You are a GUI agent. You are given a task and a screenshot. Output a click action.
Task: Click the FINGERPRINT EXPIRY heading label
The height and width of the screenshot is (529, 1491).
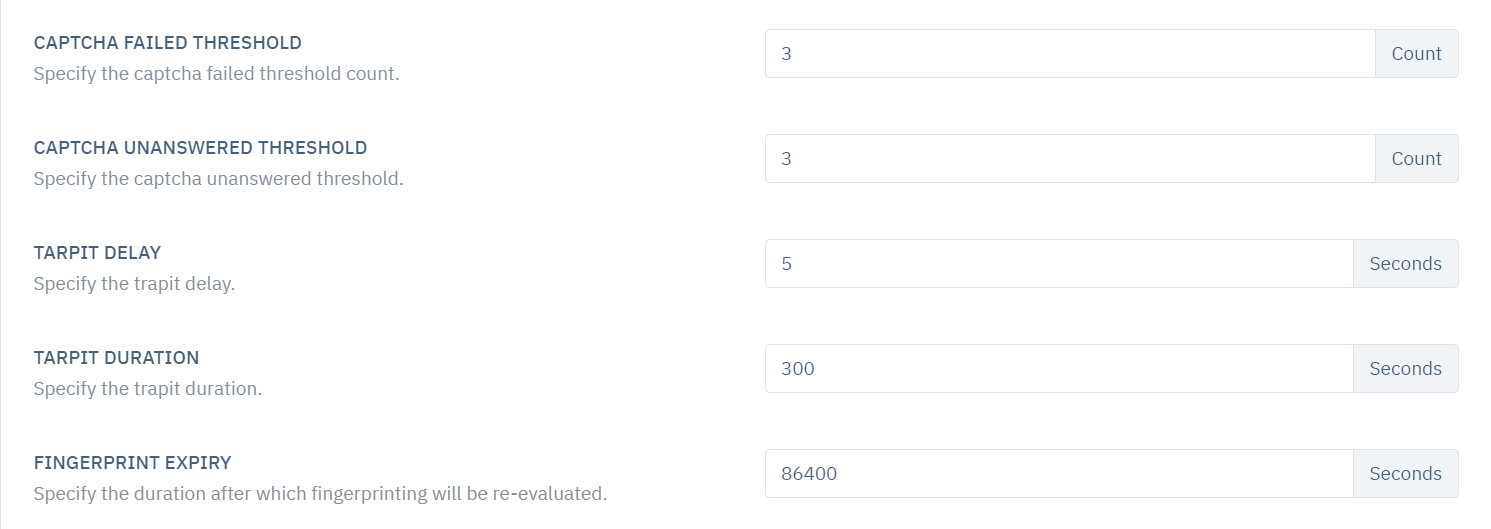coord(132,463)
